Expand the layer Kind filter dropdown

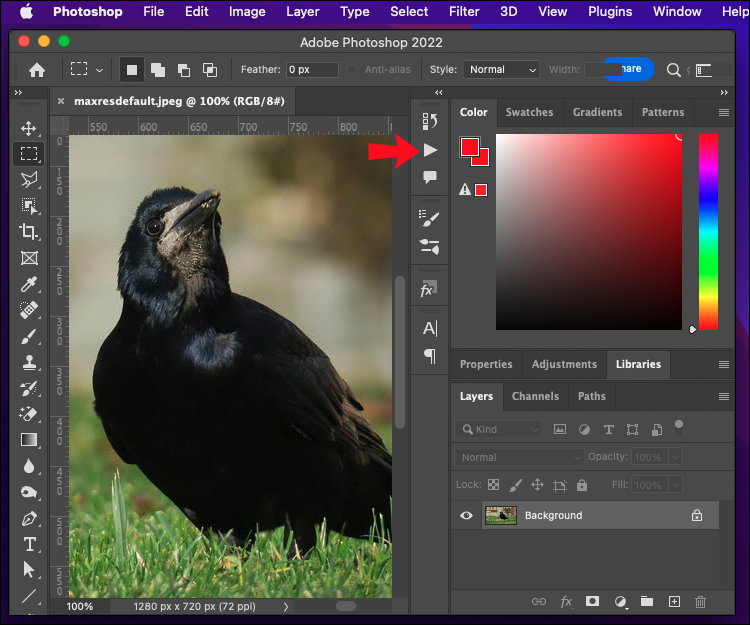pyautogui.click(x=497, y=429)
